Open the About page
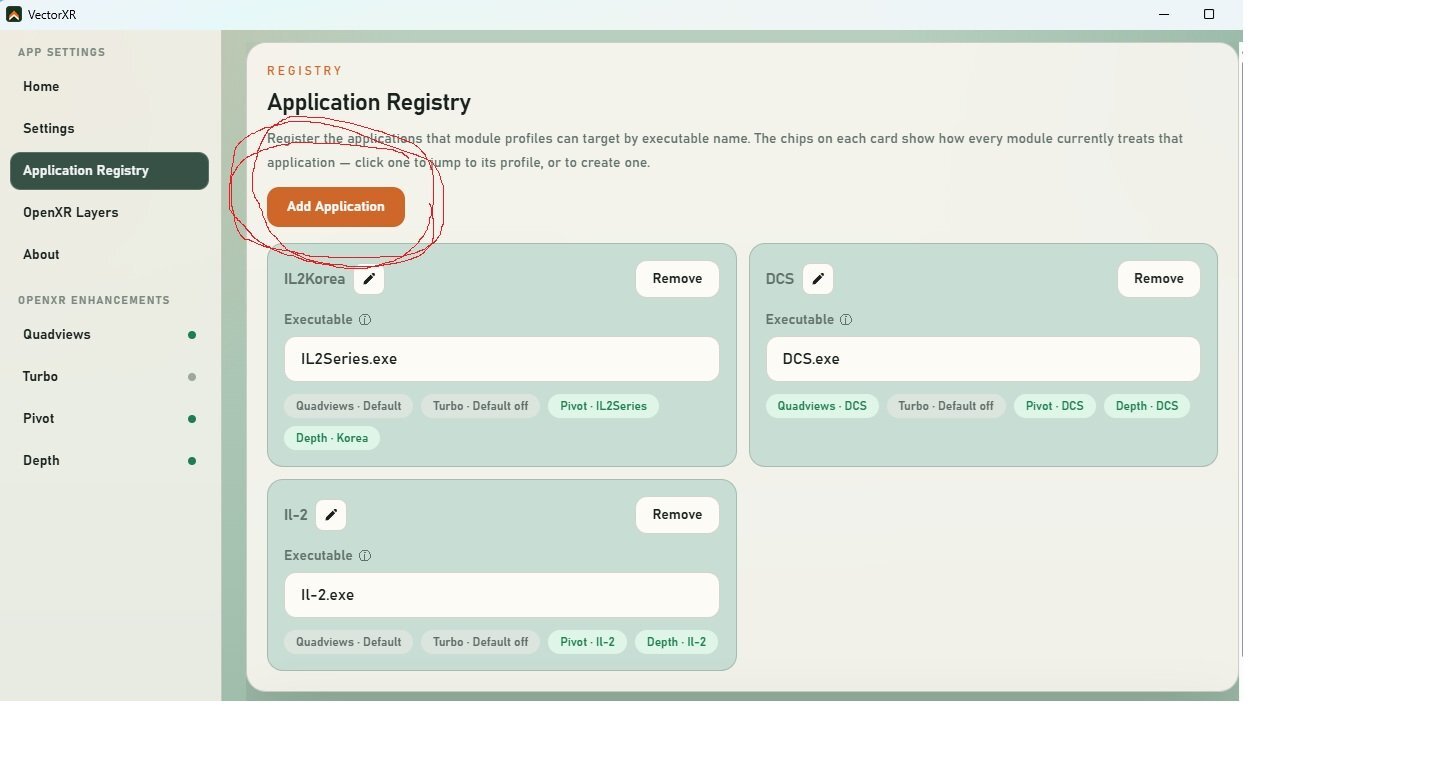Screen dimensions: 1447x762 [x=109, y=255]
